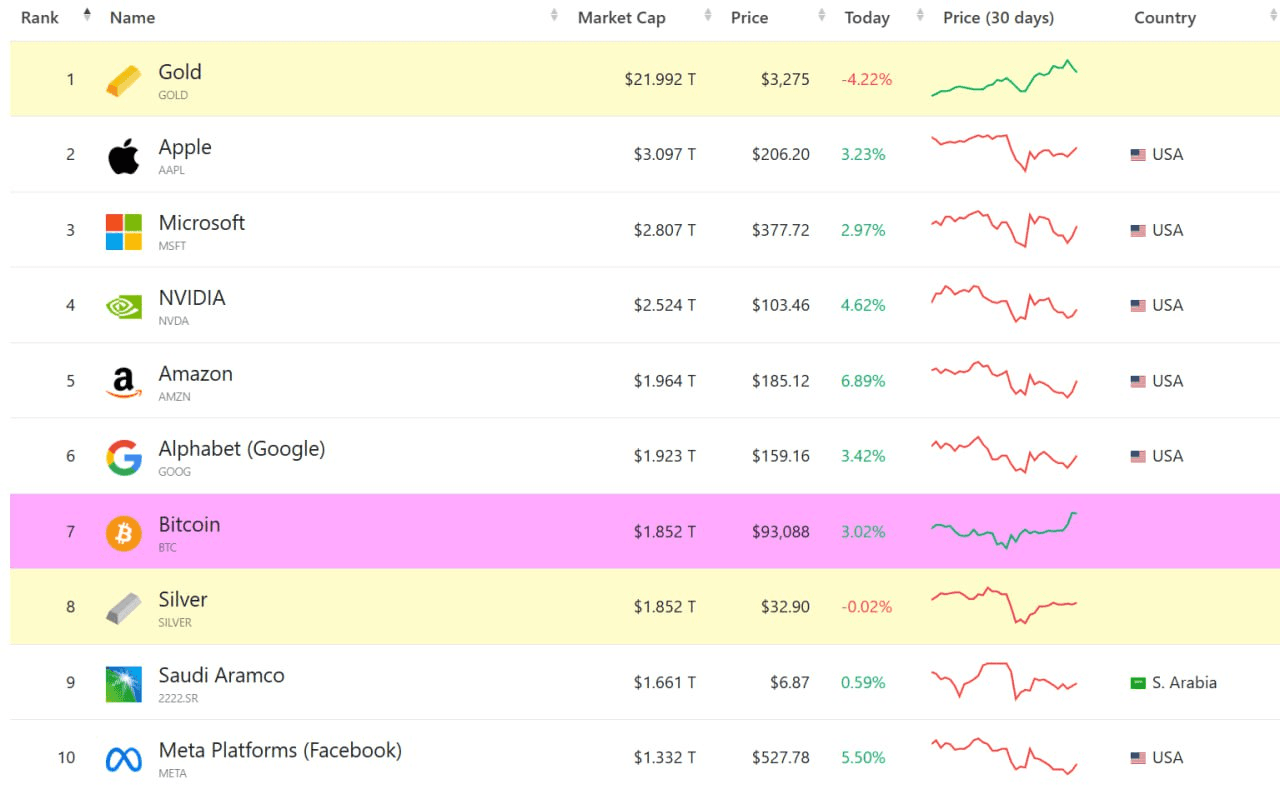1280x794 pixels.
Task: Click the Saudi Aramco logo icon
Action: (x=124, y=684)
